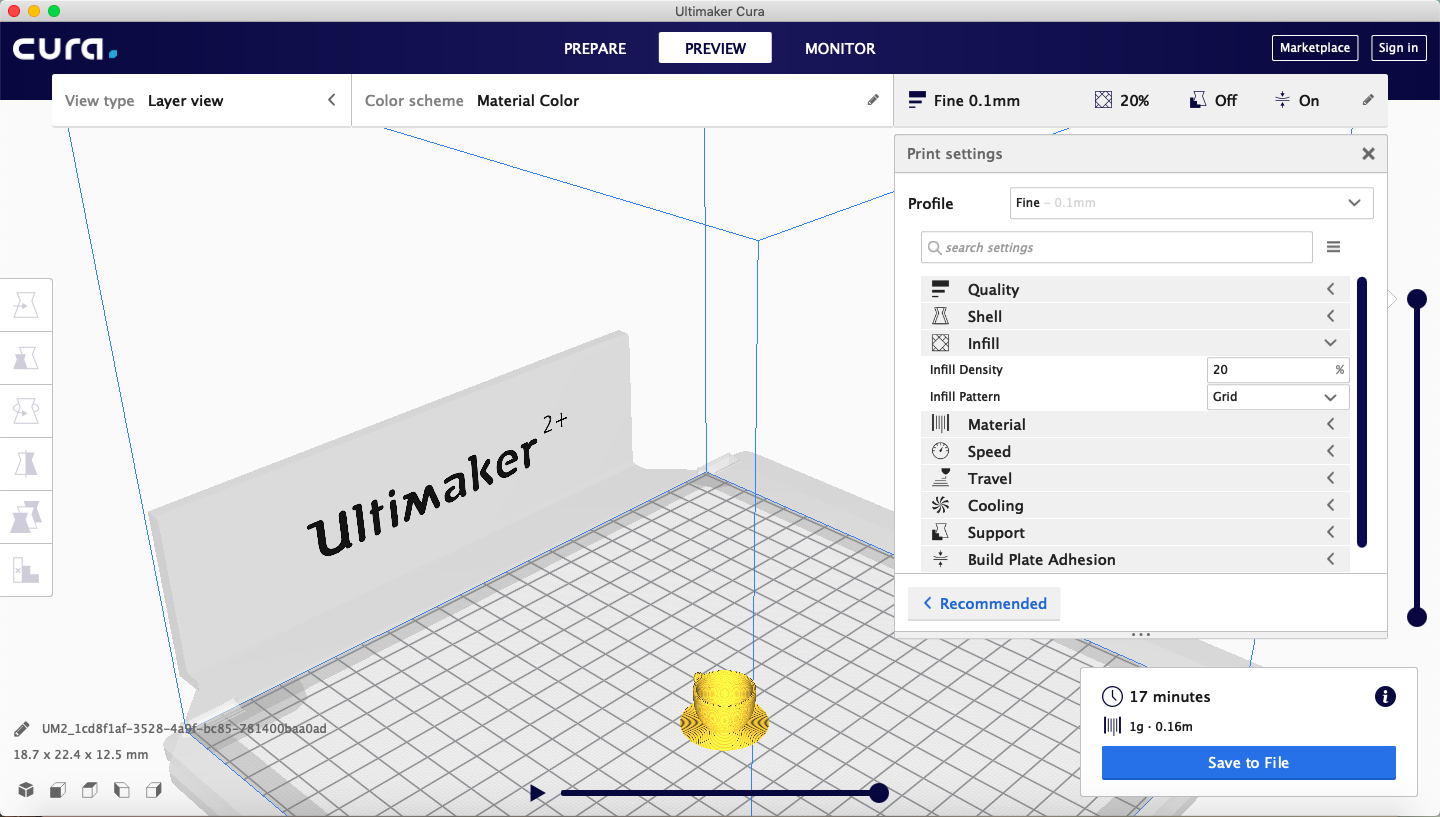Click the simulation path slider handle
This screenshot has height=817, width=1440.
coord(879,793)
